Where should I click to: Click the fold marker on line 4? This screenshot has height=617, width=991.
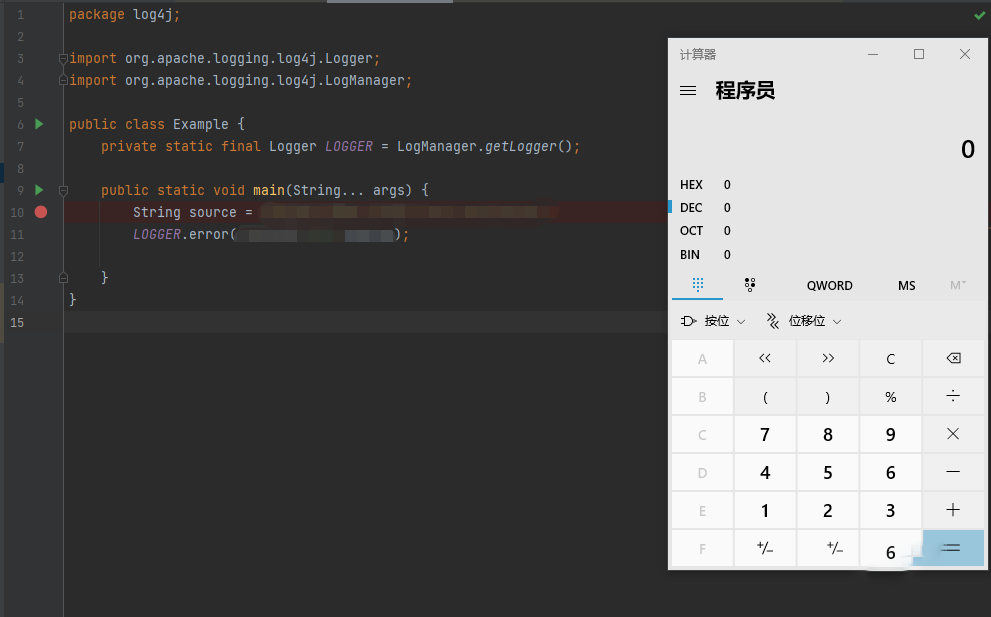[63, 80]
